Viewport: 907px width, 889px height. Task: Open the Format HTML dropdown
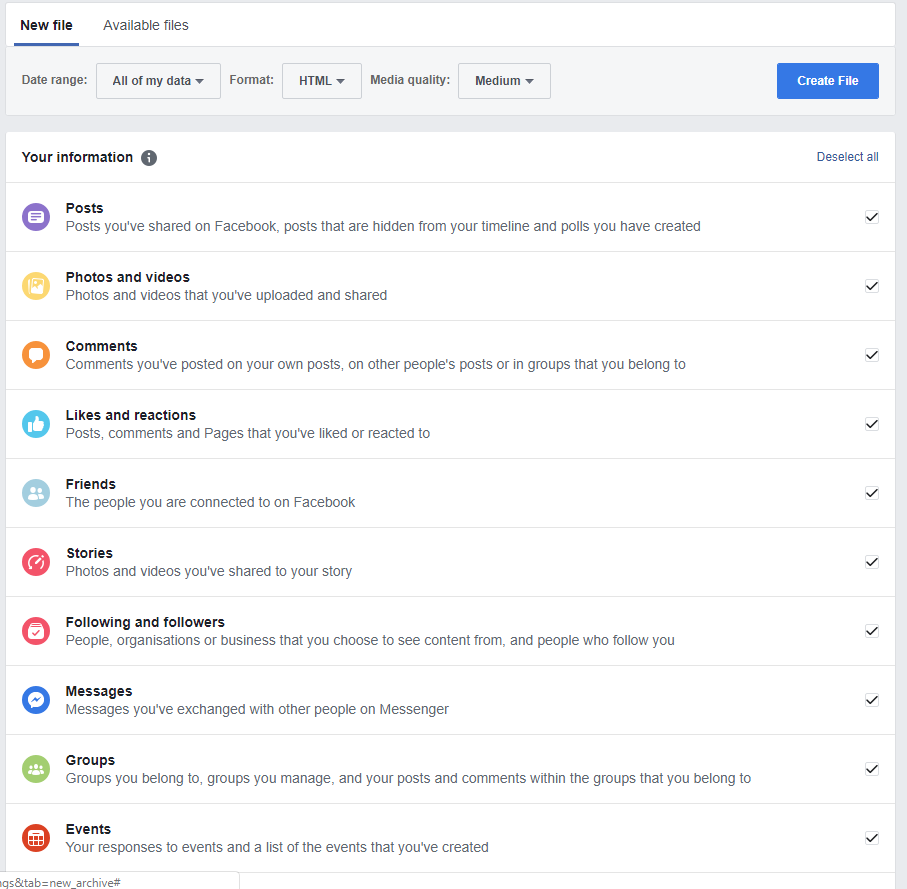pyautogui.click(x=322, y=81)
